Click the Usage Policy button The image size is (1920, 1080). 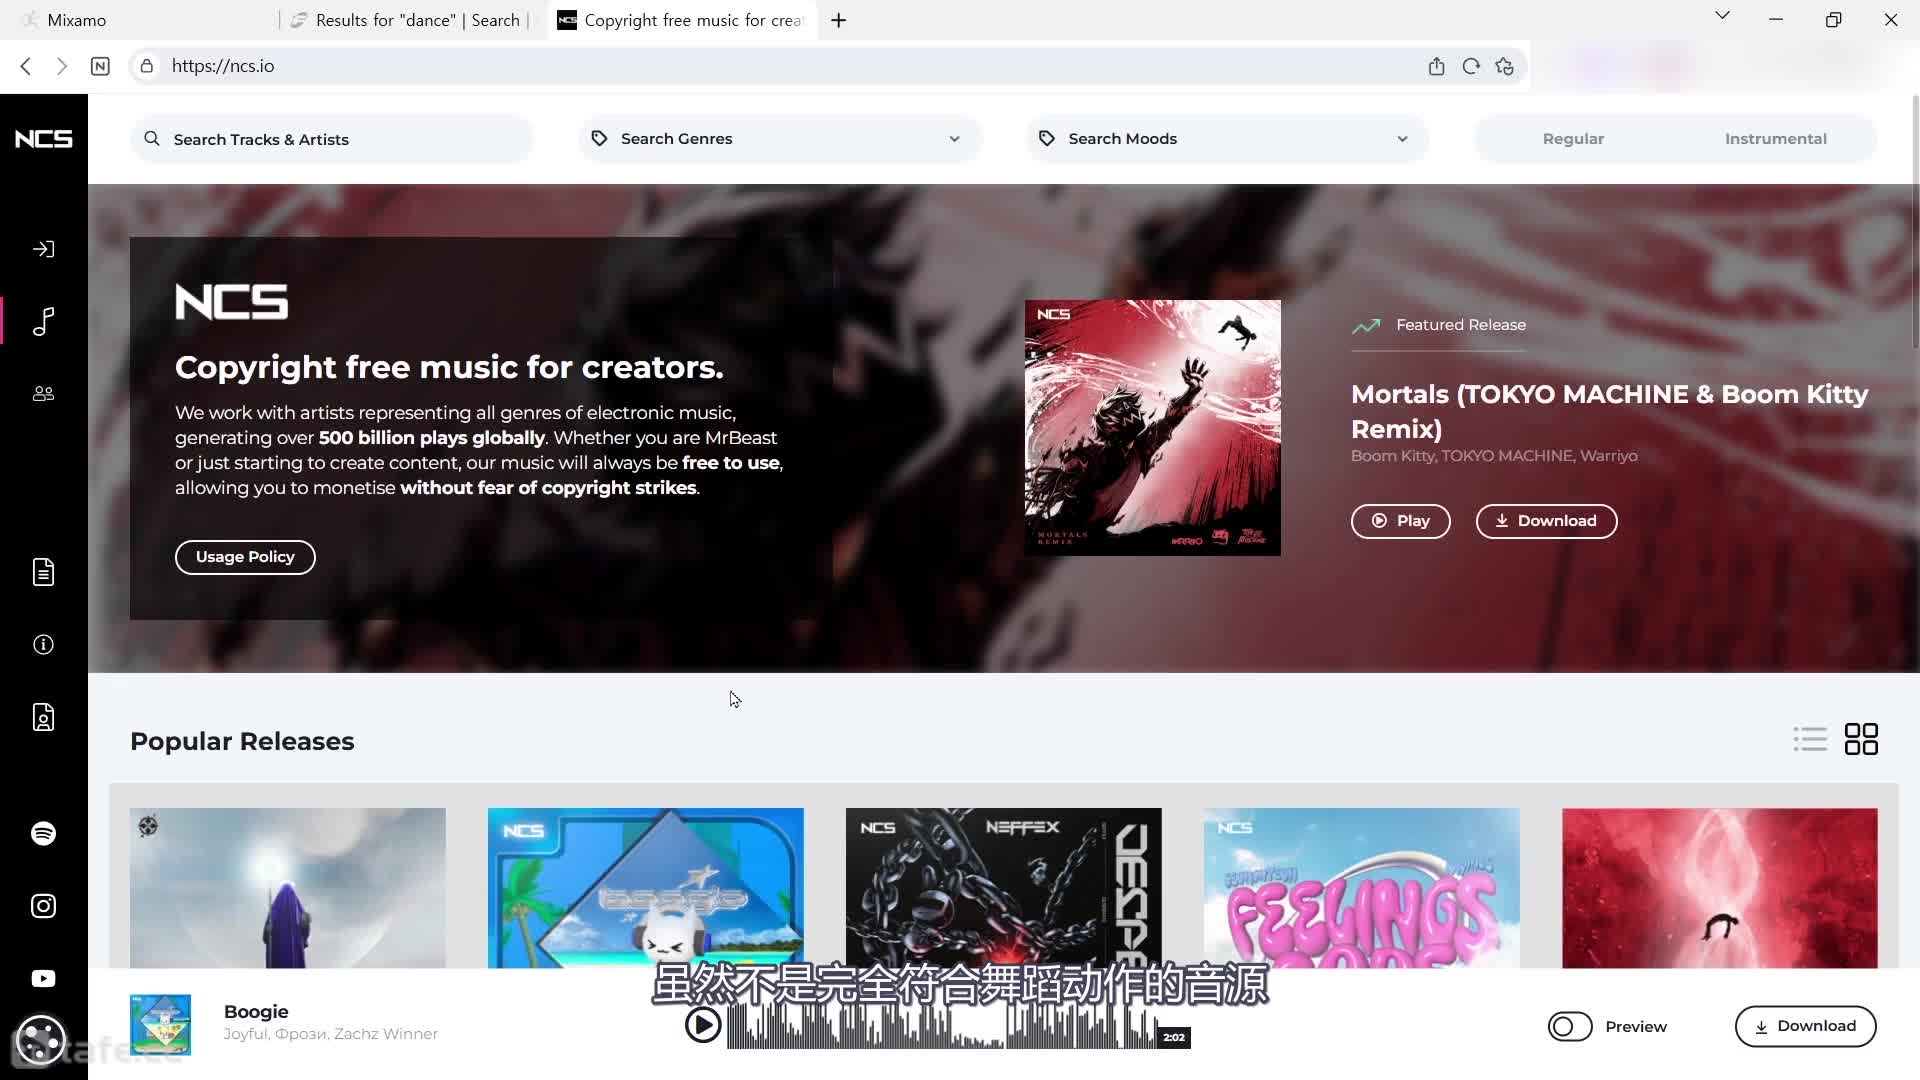[245, 557]
